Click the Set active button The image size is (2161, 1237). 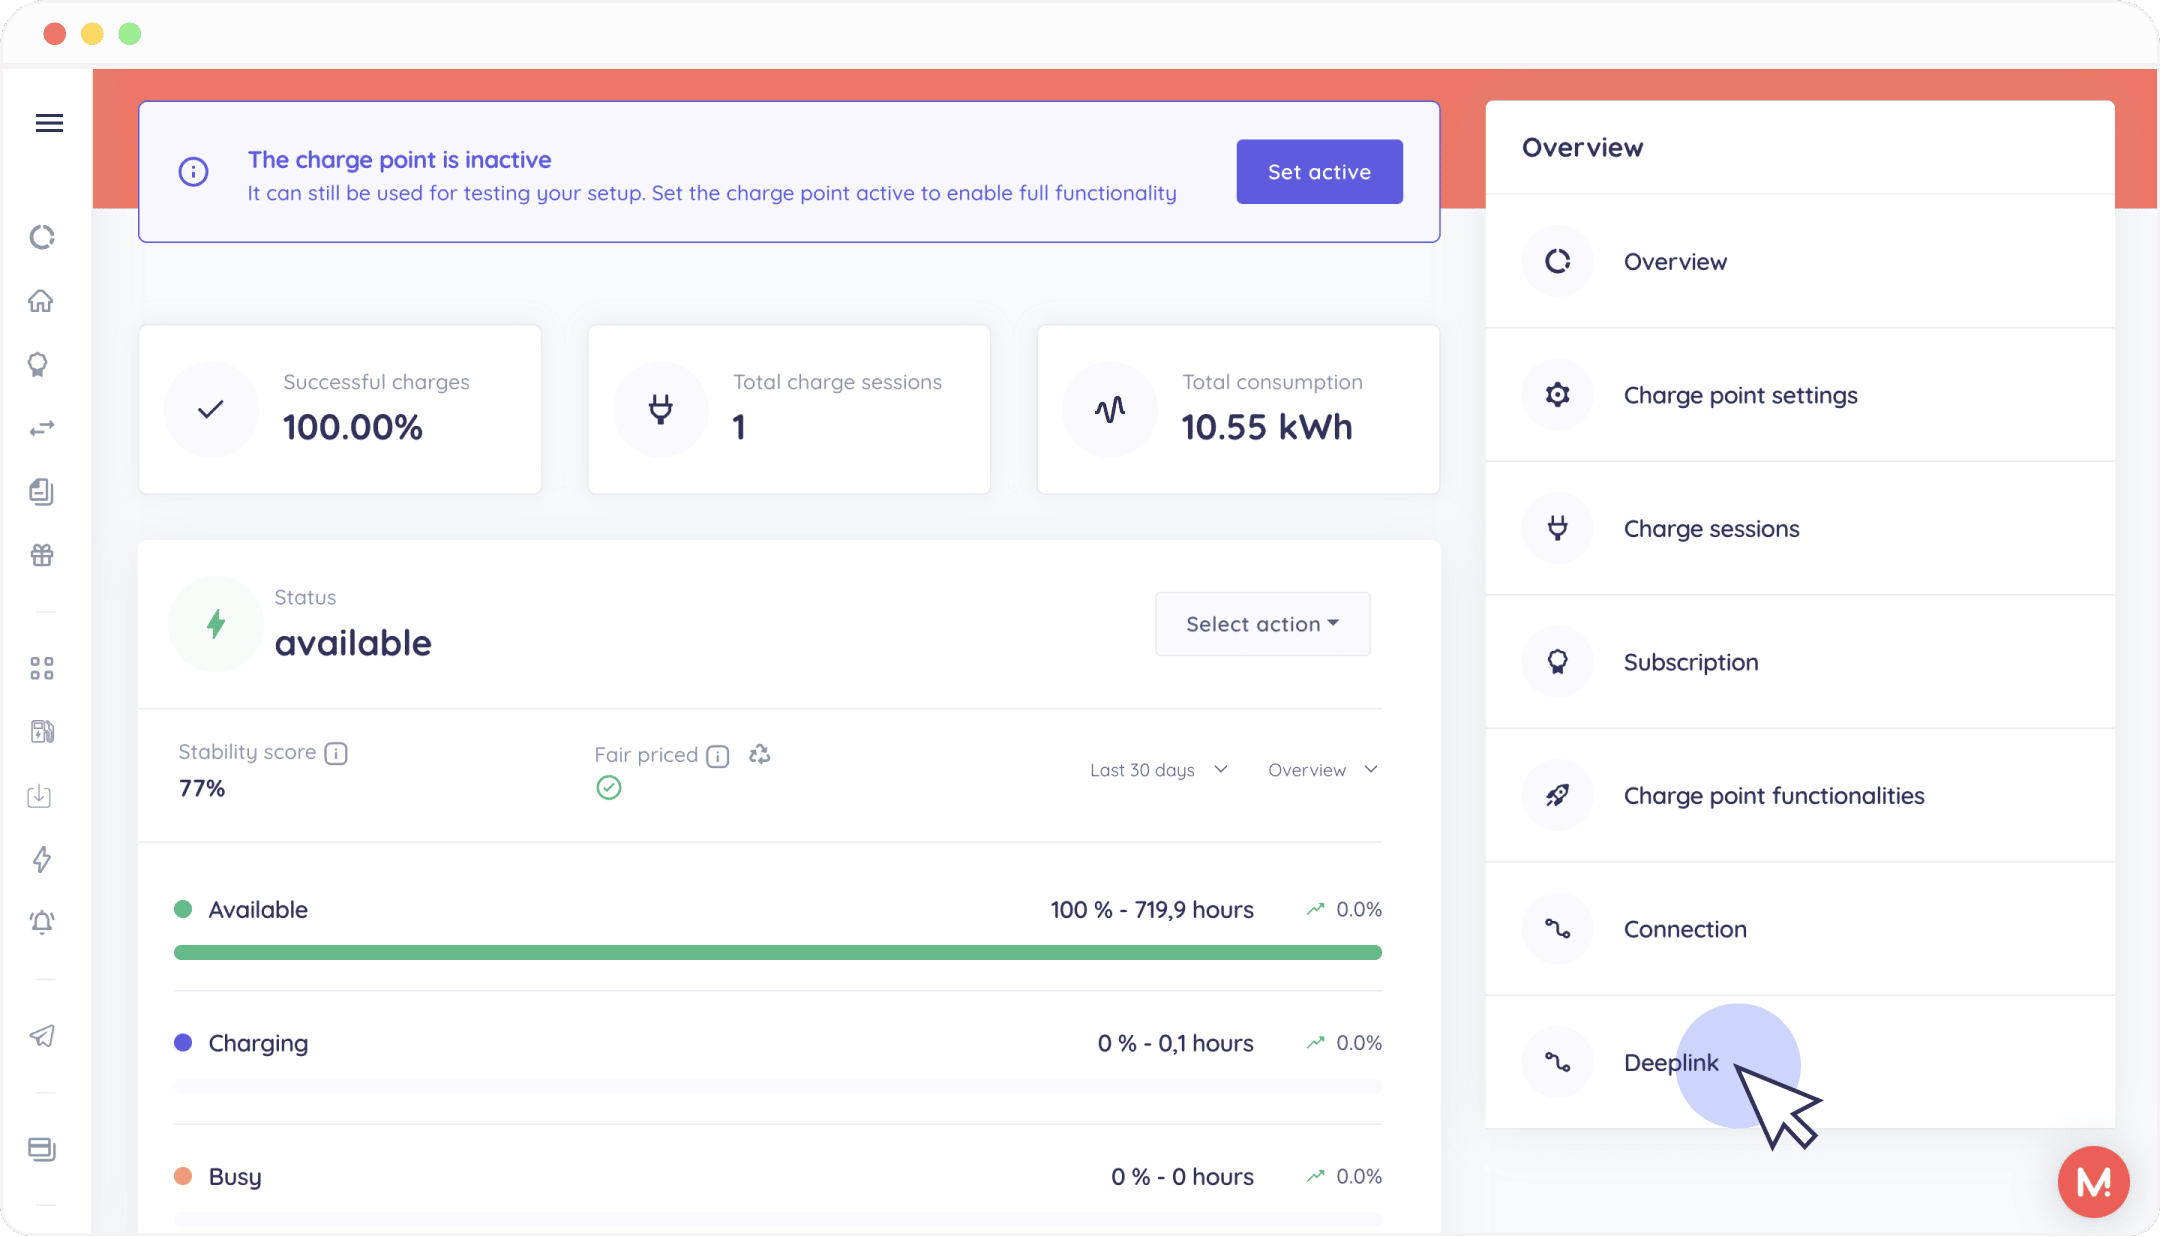tap(1319, 172)
